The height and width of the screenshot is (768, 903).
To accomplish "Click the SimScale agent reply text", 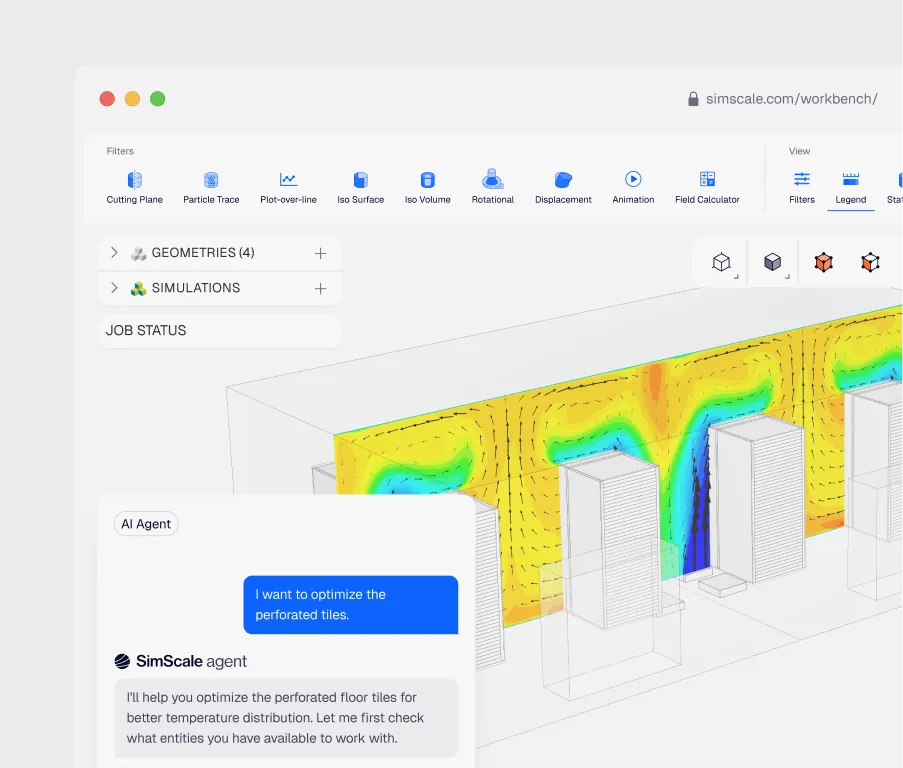I will pyautogui.click(x=286, y=718).
